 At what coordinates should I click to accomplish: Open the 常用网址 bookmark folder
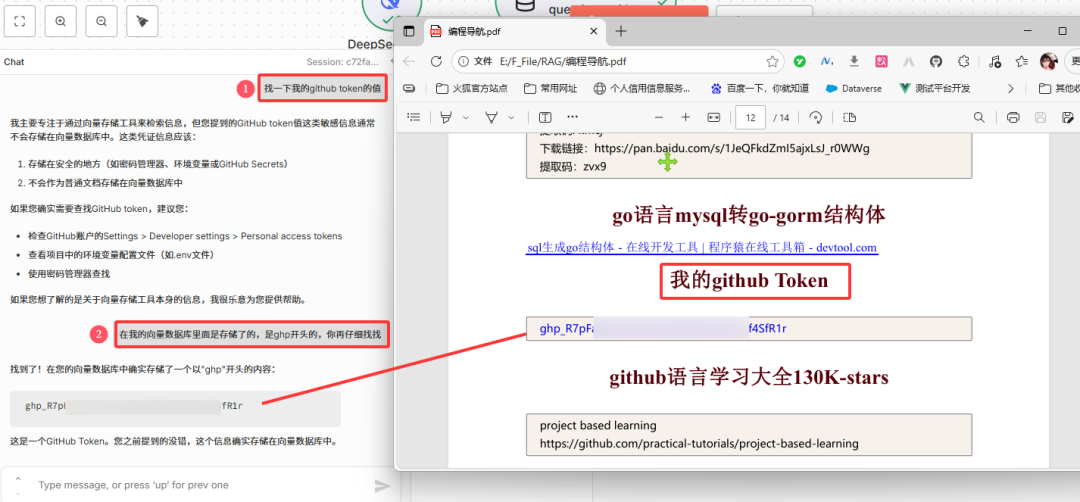click(x=550, y=88)
